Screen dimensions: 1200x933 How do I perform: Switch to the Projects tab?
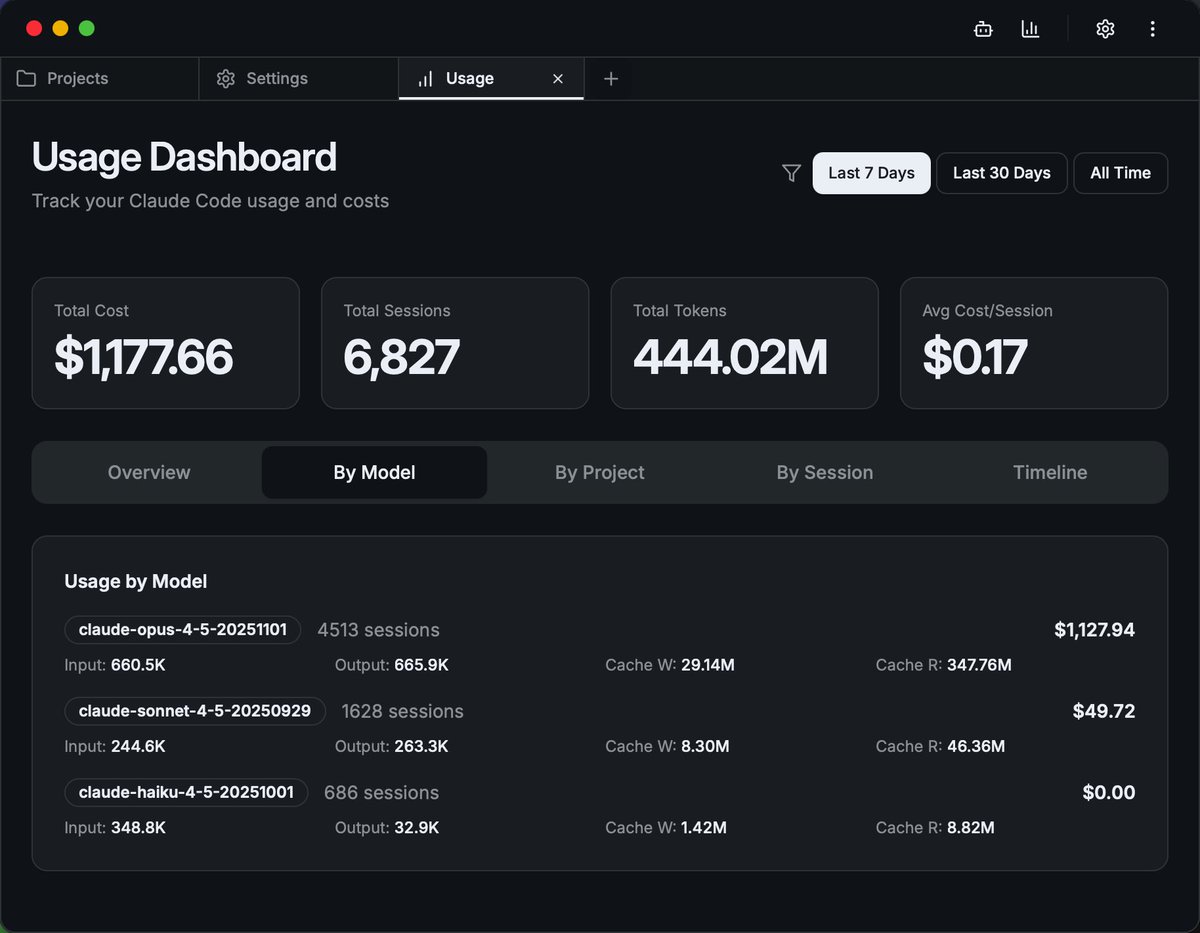[100, 79]
